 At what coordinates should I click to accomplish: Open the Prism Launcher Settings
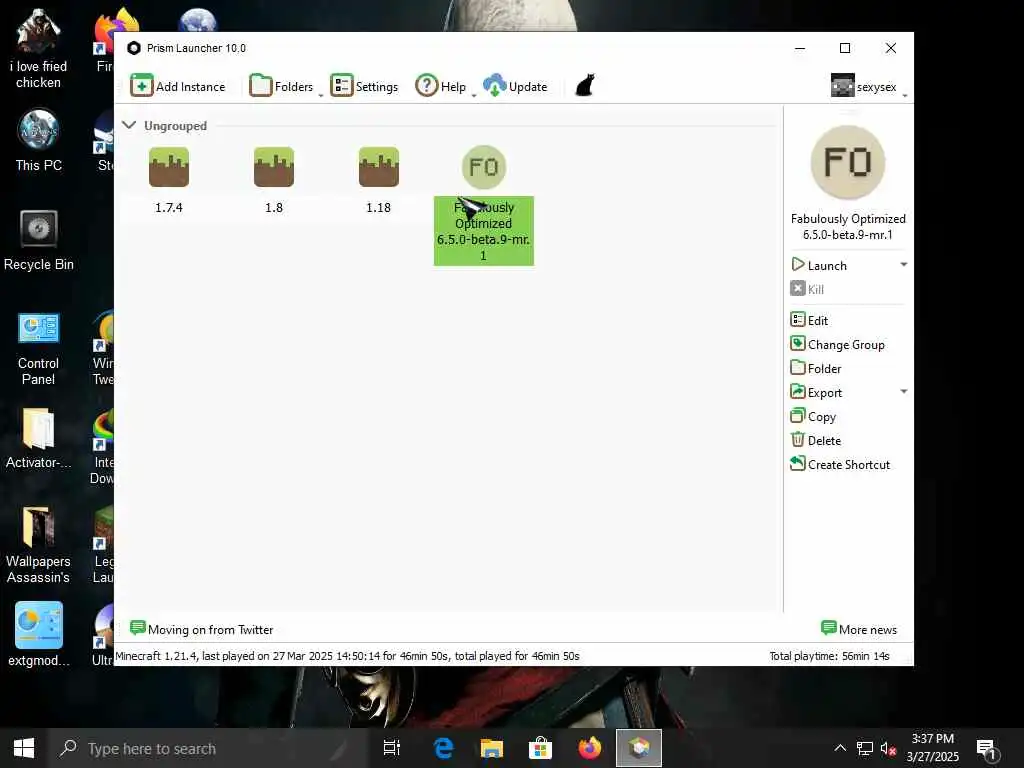tap(364, 86)
